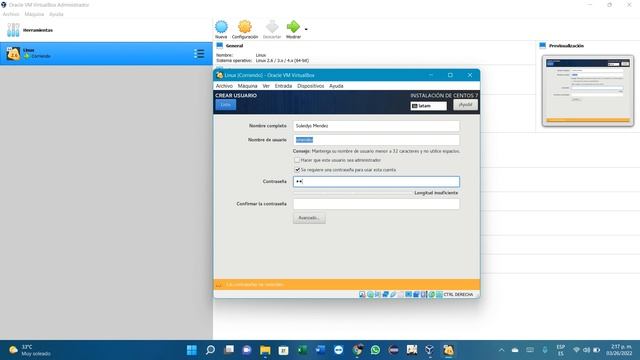Viewport: 640px width, 360px height.
Task: Click the USB devices status icon
Action: click(393, 294)
